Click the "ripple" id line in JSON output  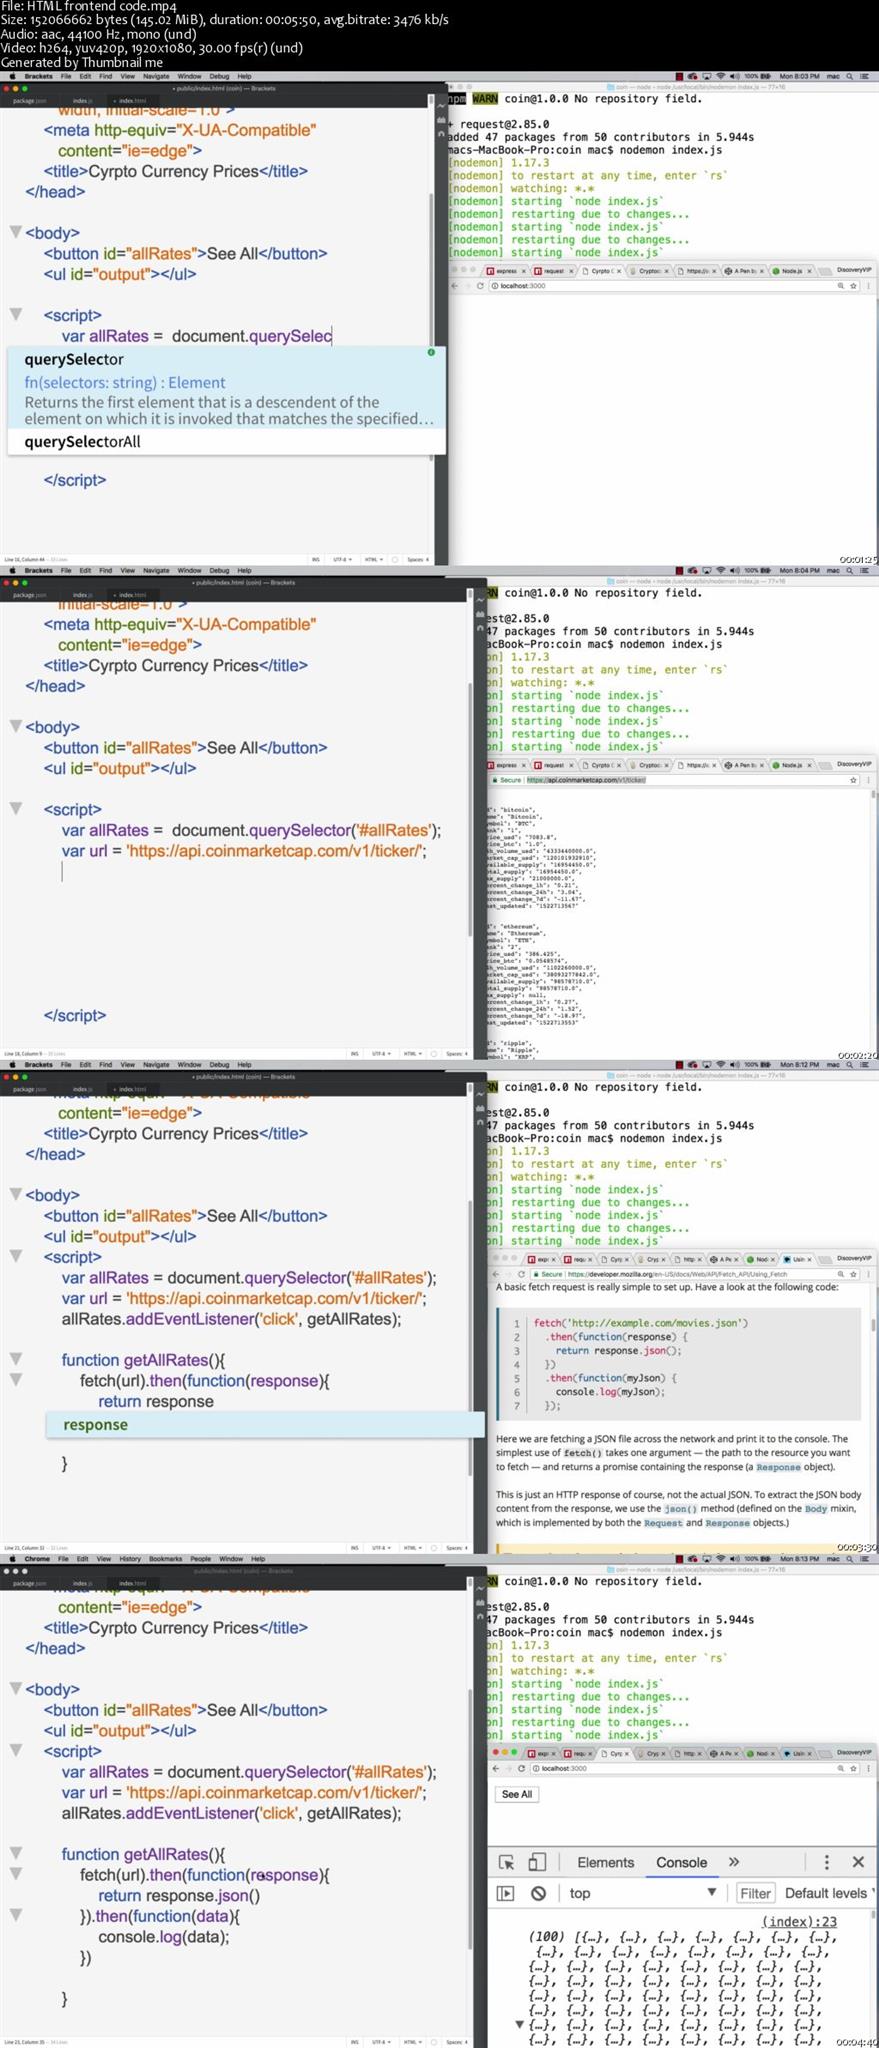511,1043
